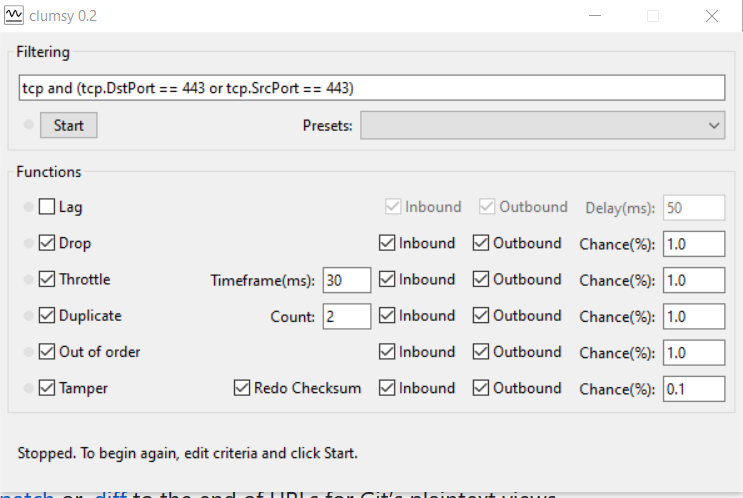Viewport: 743px width, 498px height.
Task: Disable the Out of order checkbox
Action: click(47, 352)
